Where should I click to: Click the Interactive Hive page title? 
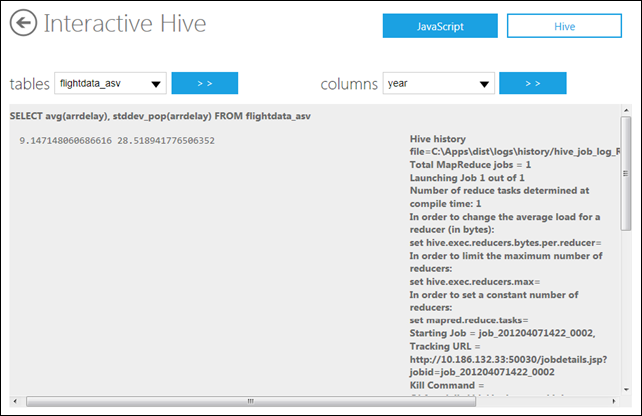[x=125, y=23]
